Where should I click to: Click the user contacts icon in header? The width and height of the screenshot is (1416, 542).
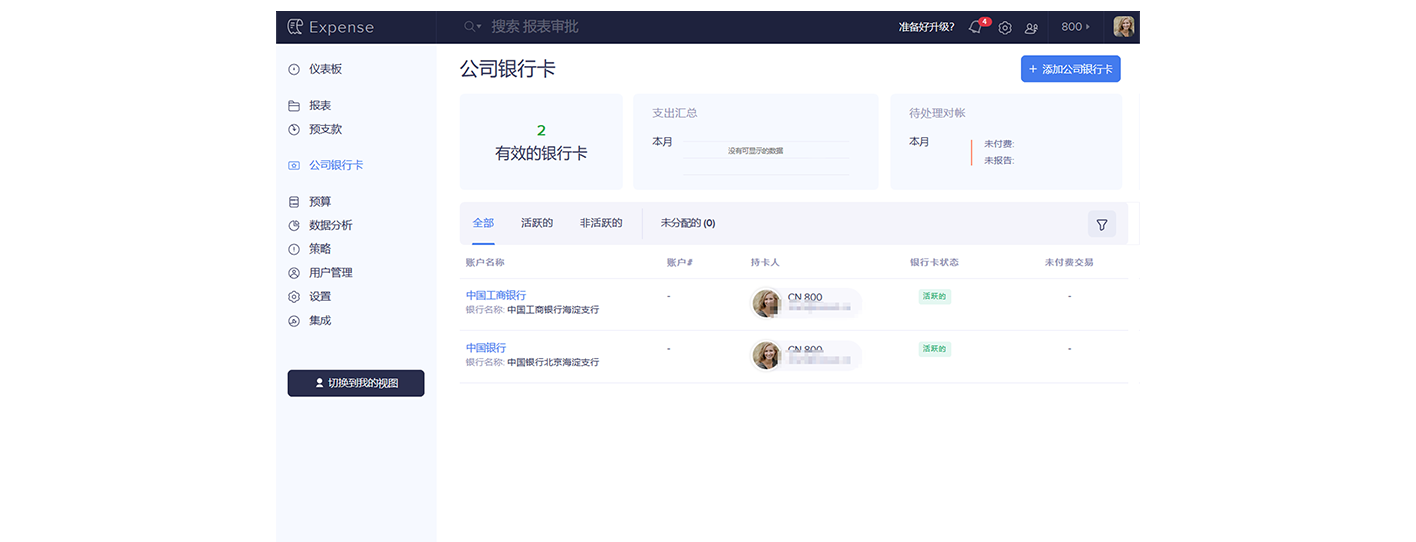(x=1031, y=27)
